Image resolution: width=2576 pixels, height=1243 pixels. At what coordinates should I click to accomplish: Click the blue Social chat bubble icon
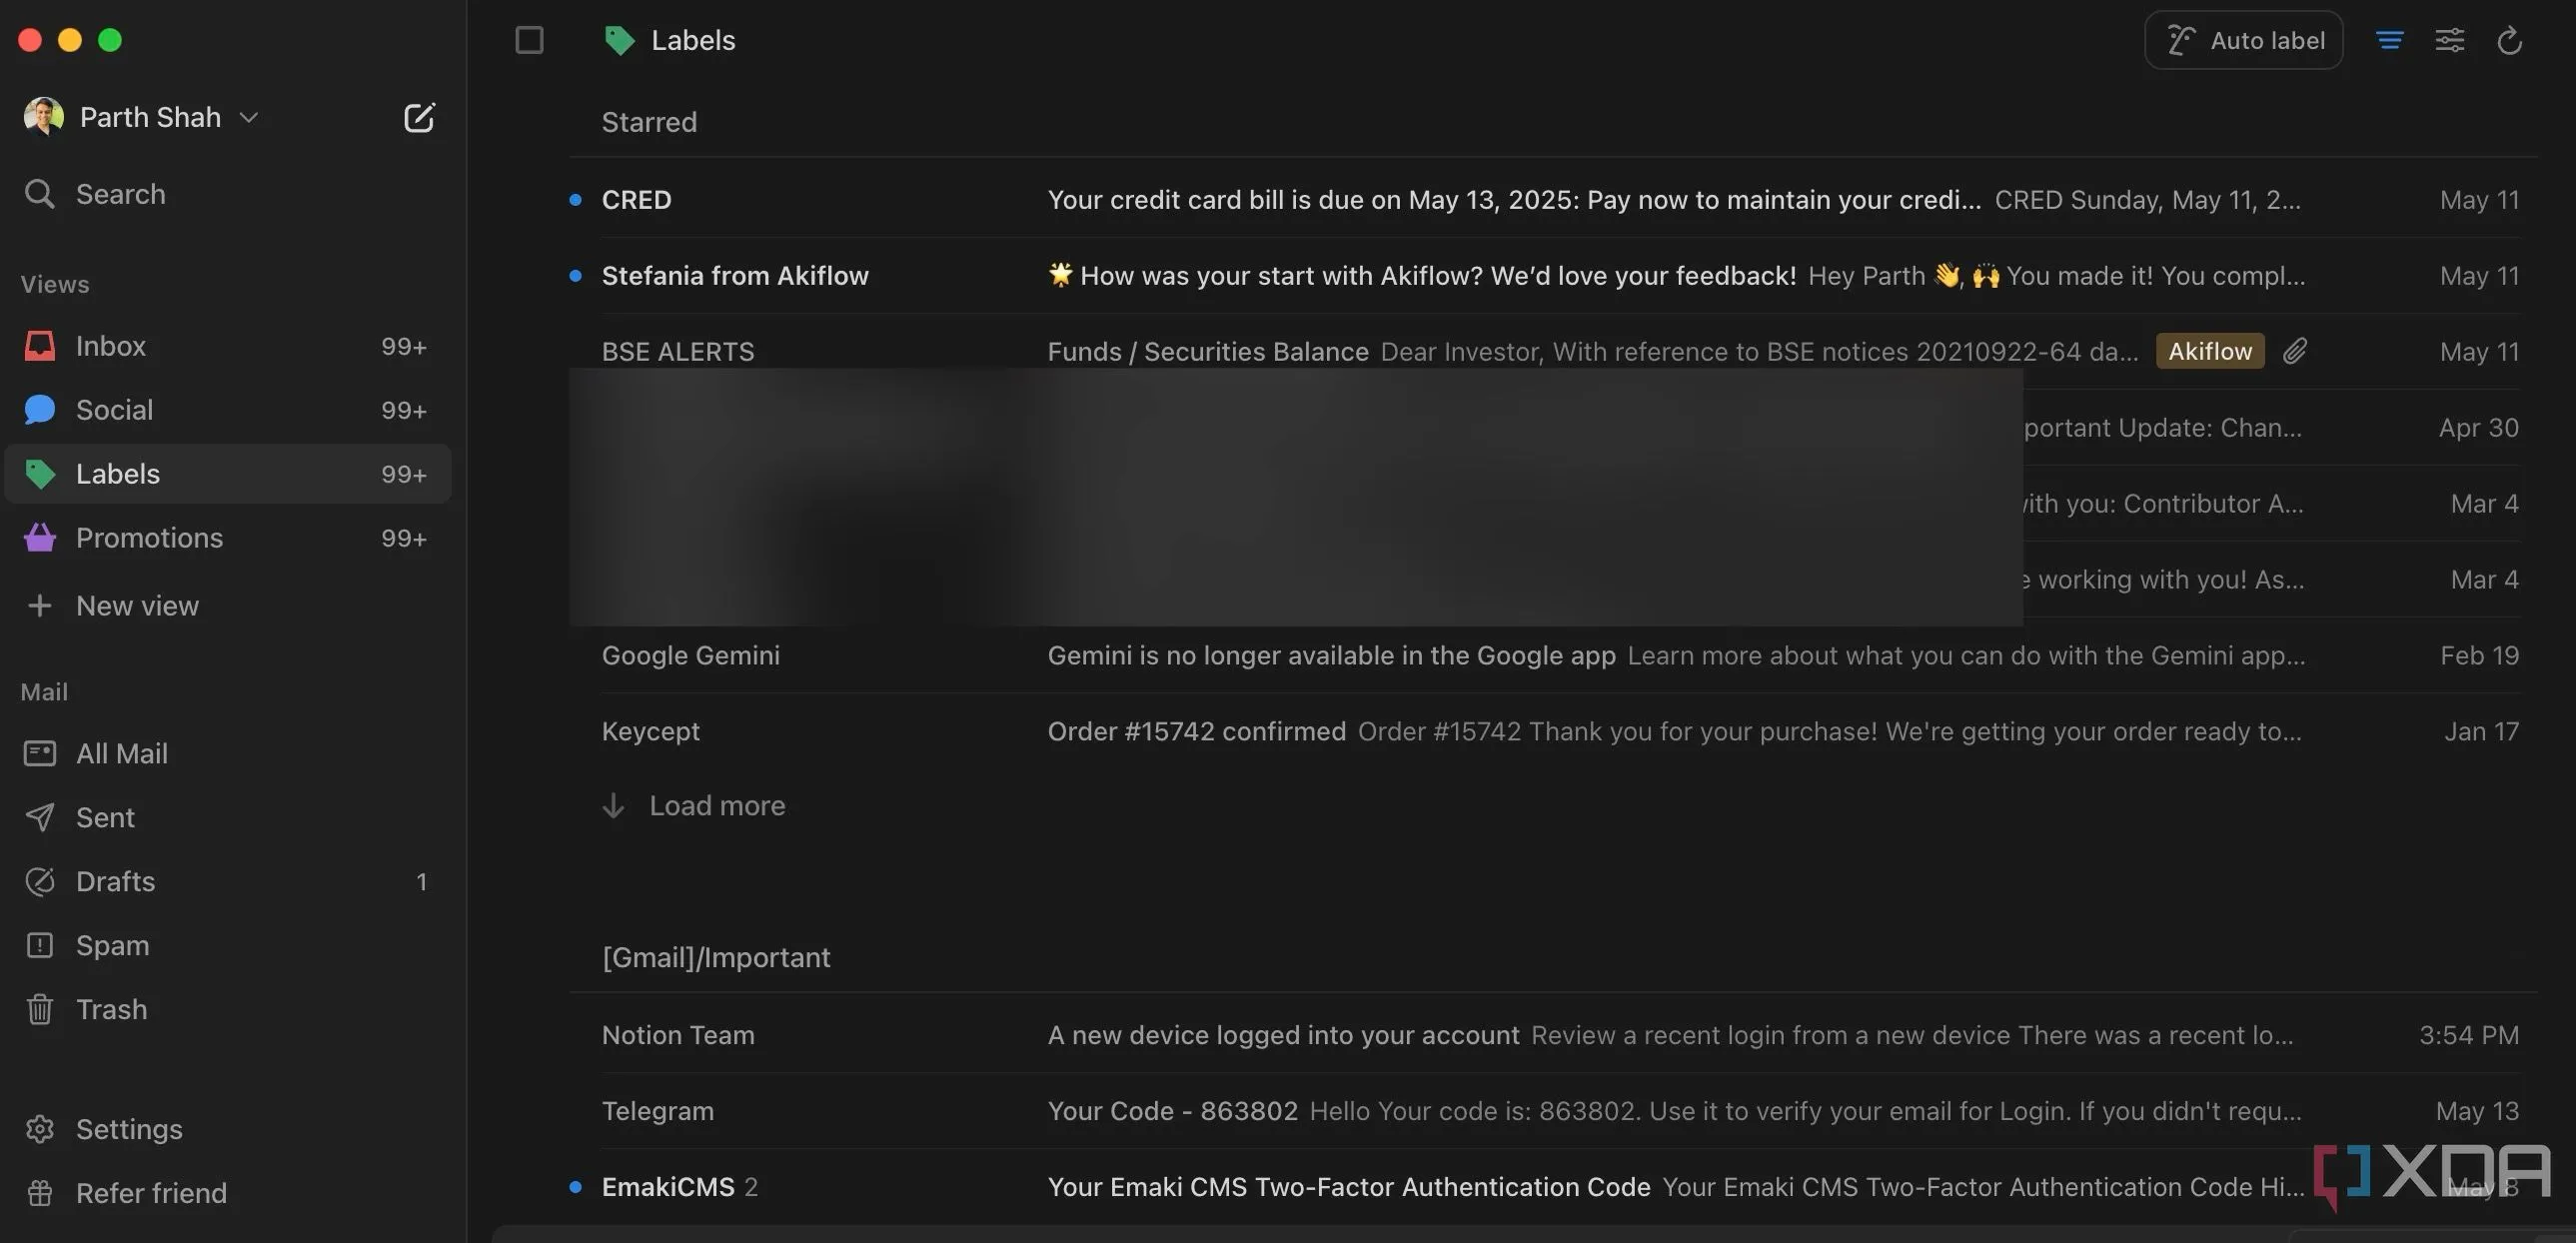pyautogui.click(x=39, y=410)
